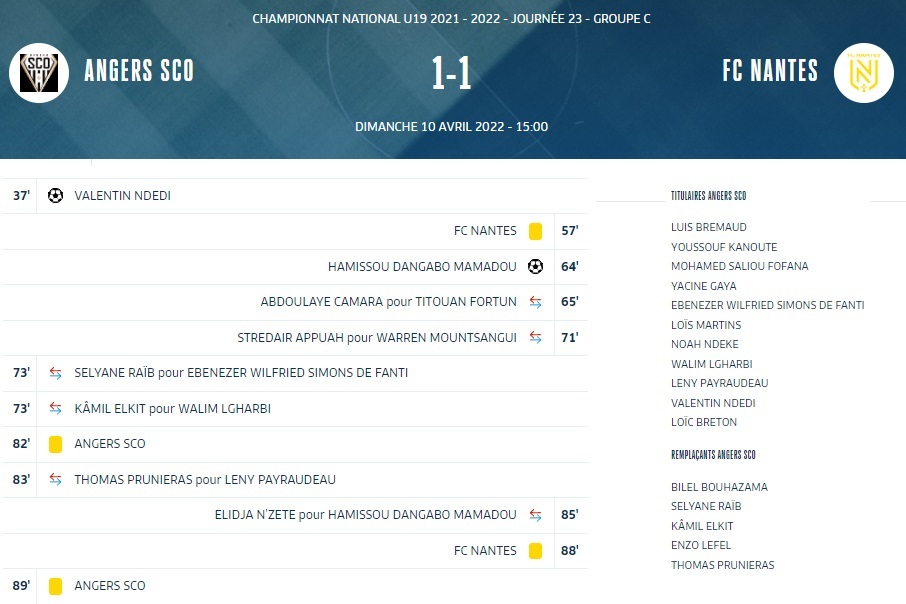Open the Angers SCO team name in the header

pyautogui.click(x=139, y=71)
